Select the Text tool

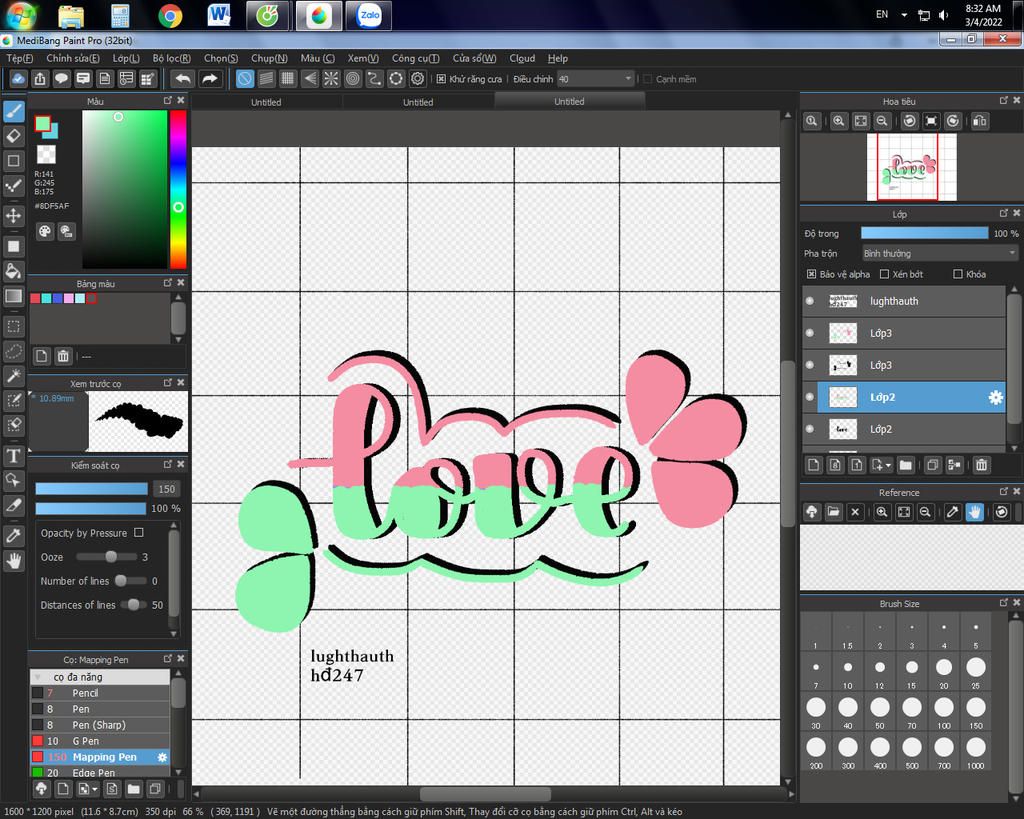(x=14, y=455)
